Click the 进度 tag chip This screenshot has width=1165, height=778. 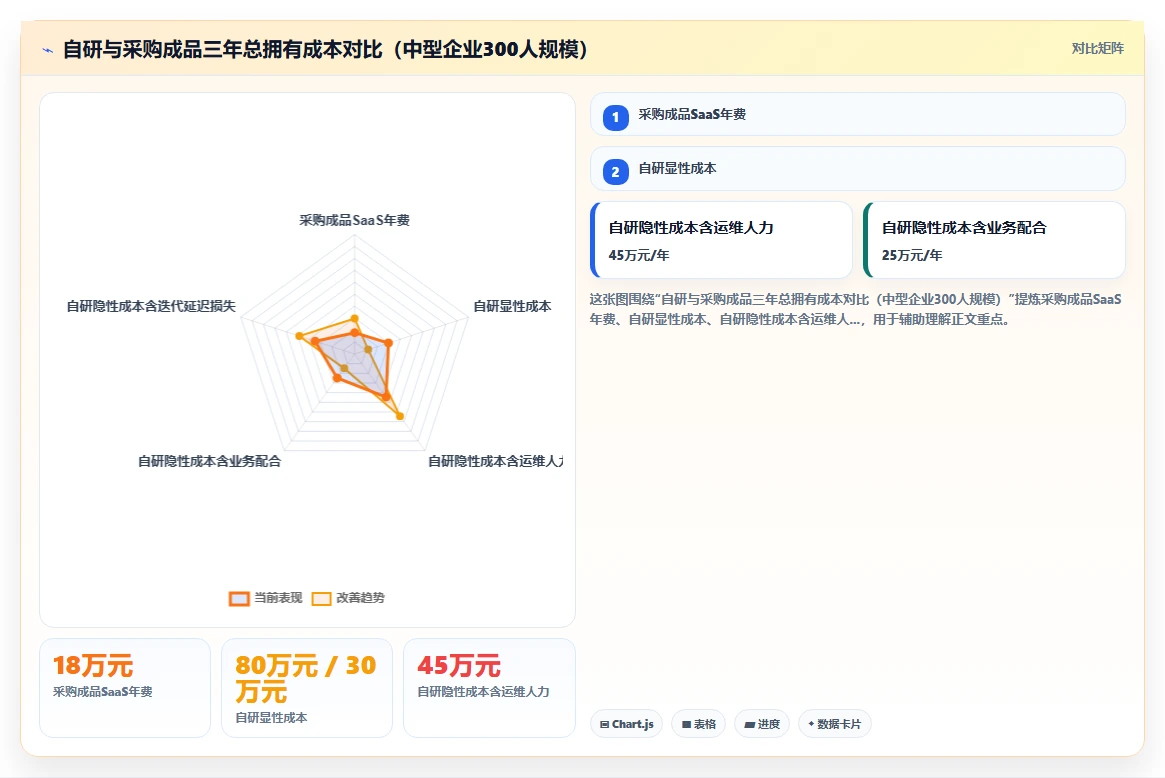point(762,724)
